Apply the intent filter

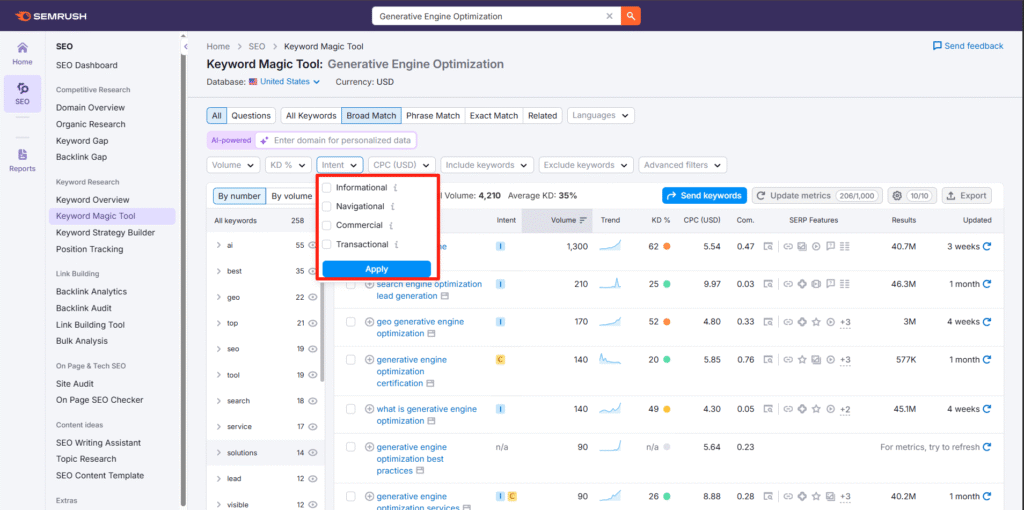point(376,269)
